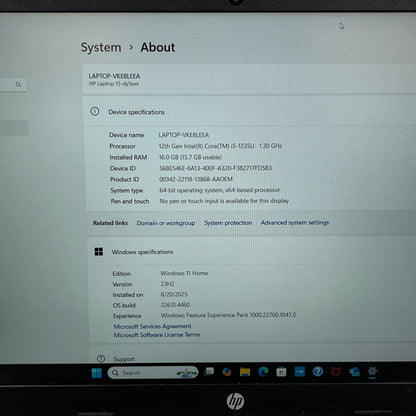
Task: Select the Edition value 'Windows 11 Home'
Action: (184, 273)
